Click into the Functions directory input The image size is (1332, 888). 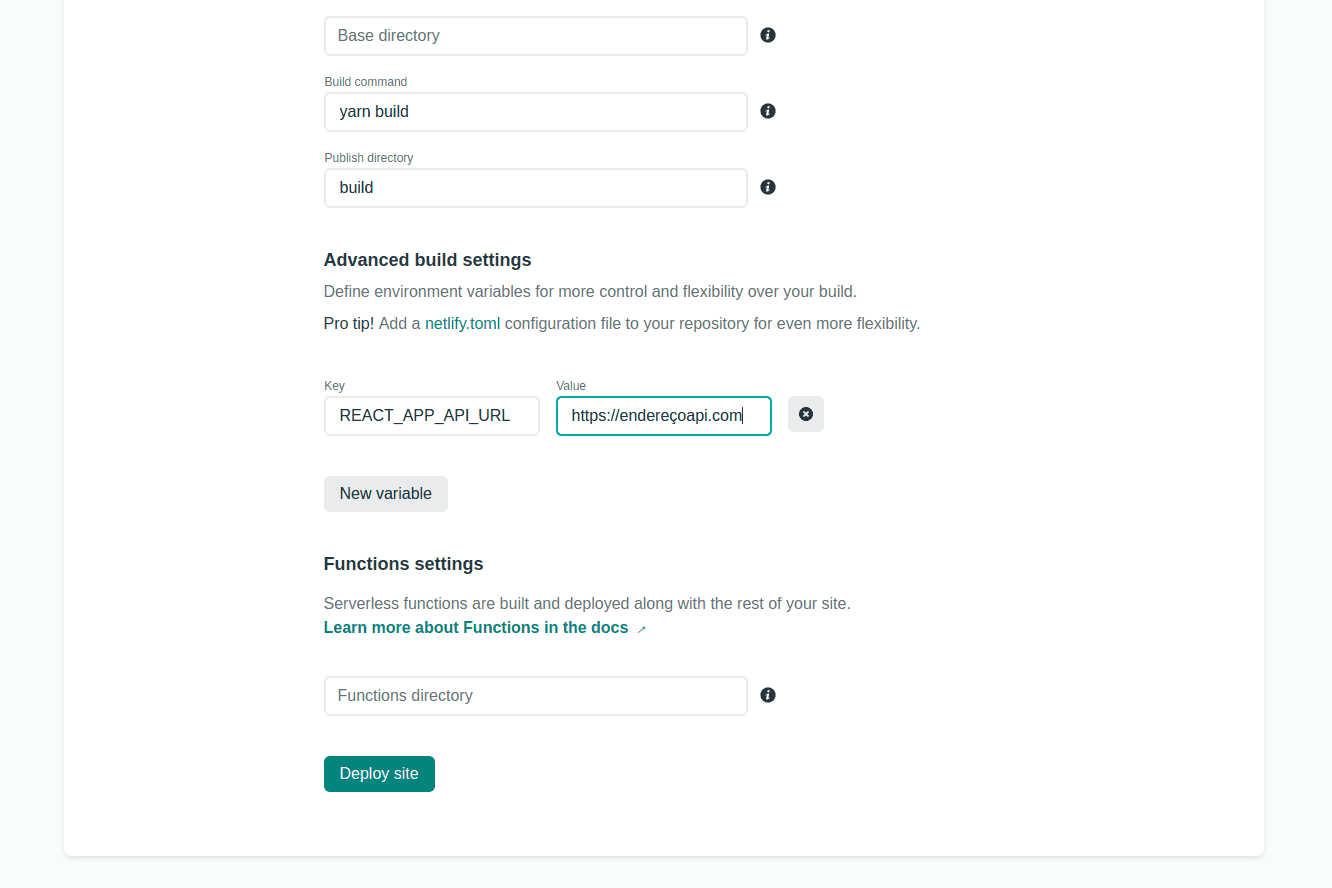point(536,696)
